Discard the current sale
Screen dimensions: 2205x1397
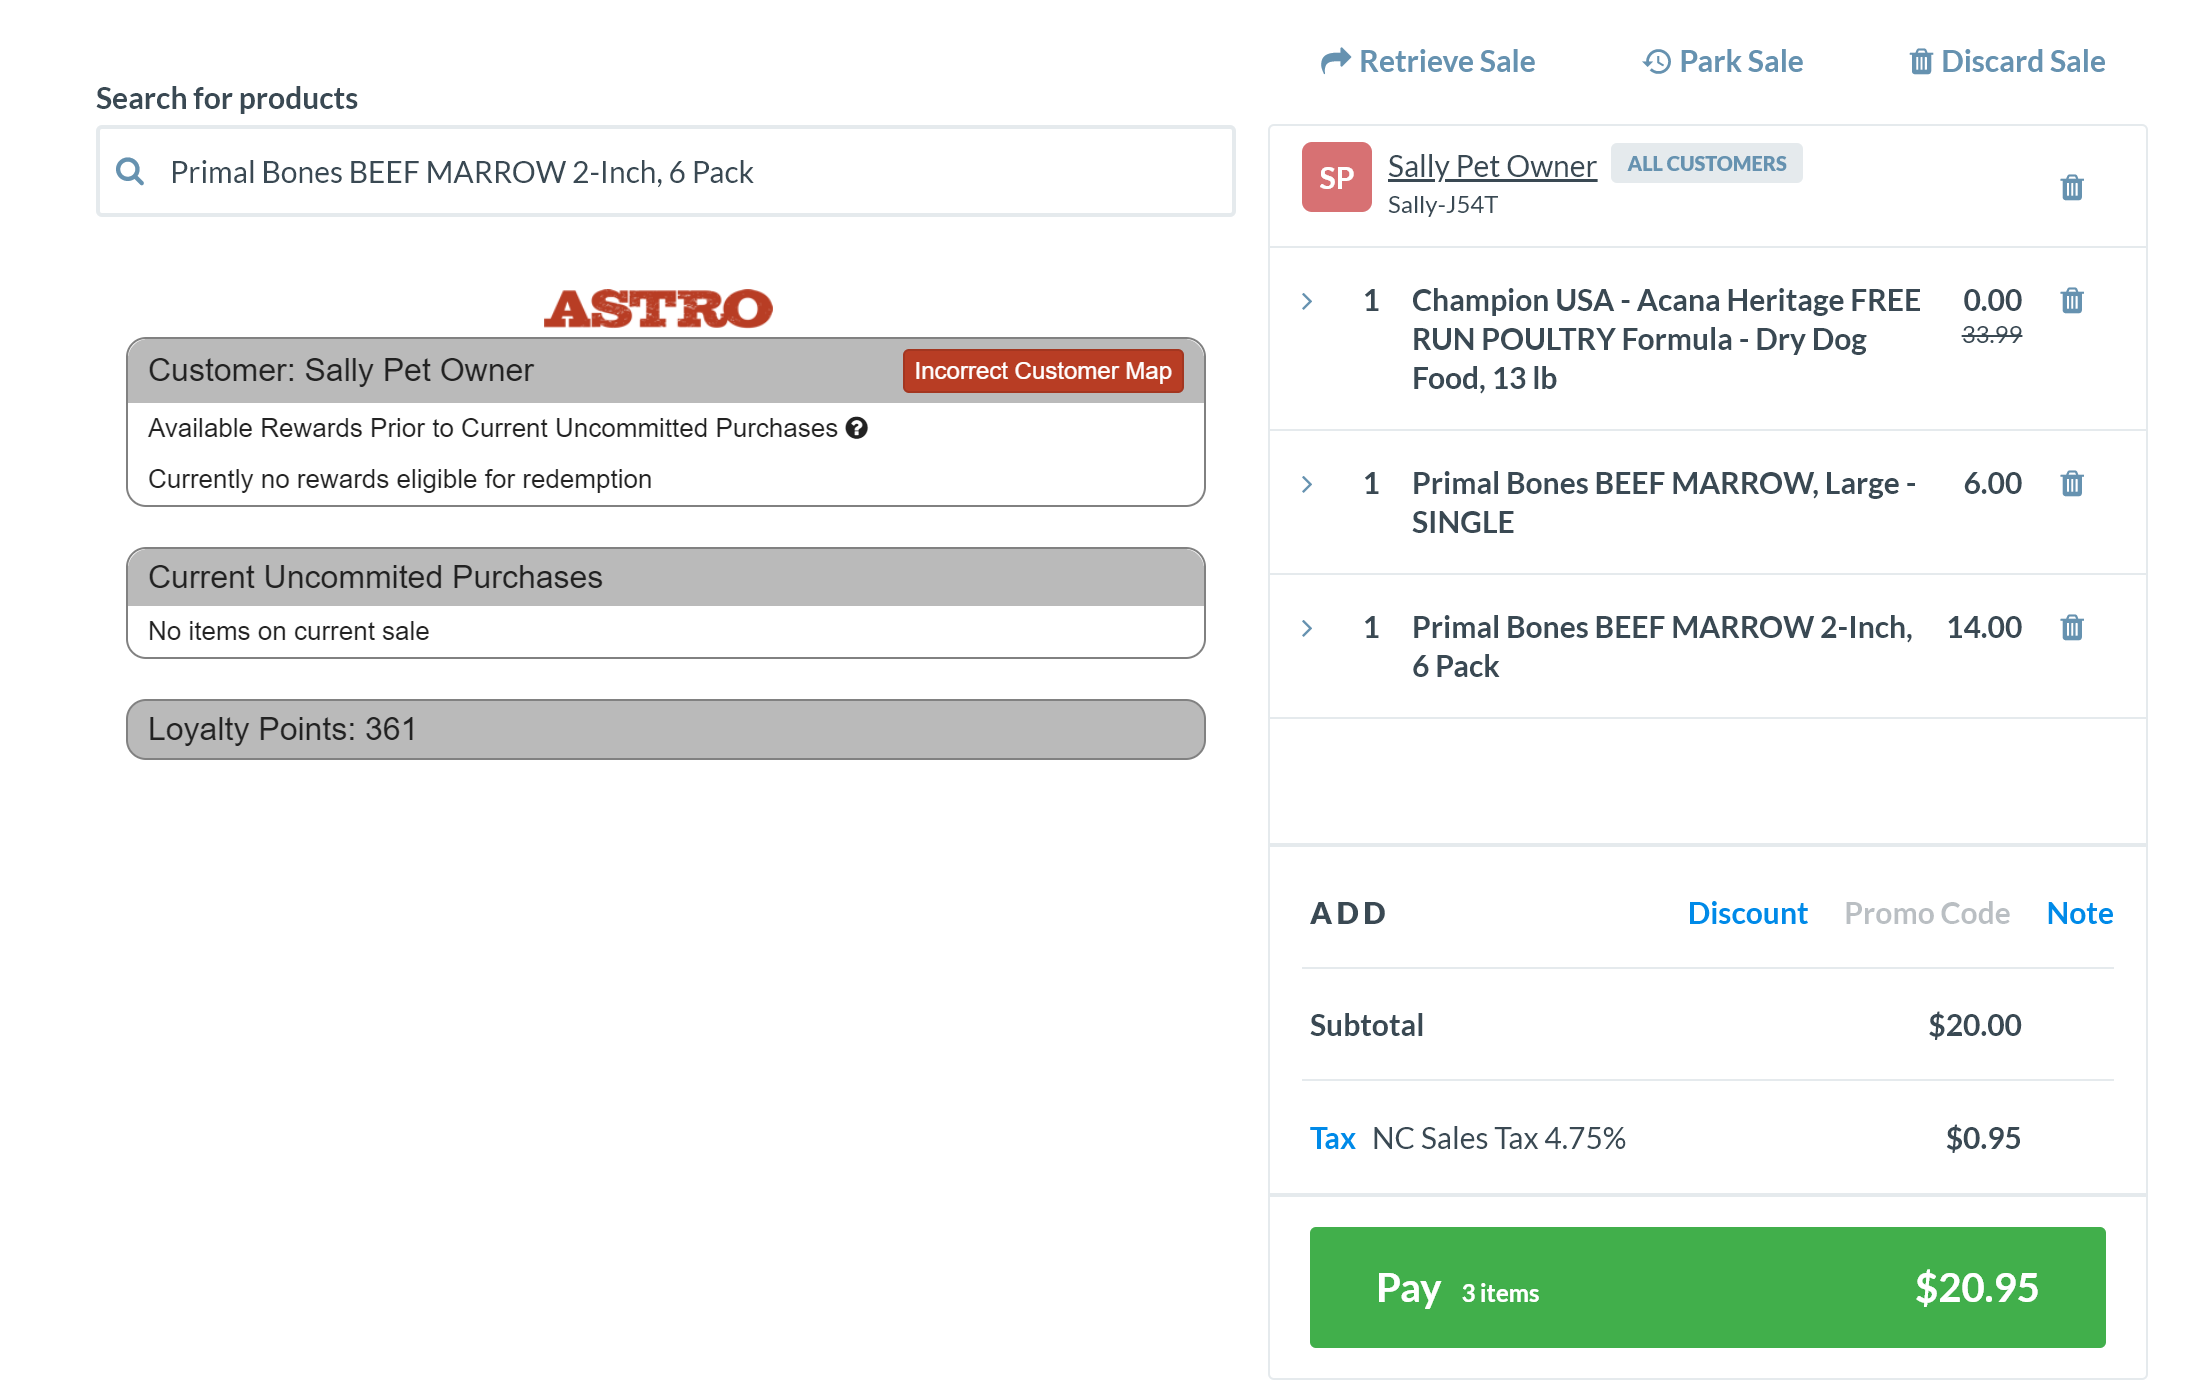(x=2007, y=62)
